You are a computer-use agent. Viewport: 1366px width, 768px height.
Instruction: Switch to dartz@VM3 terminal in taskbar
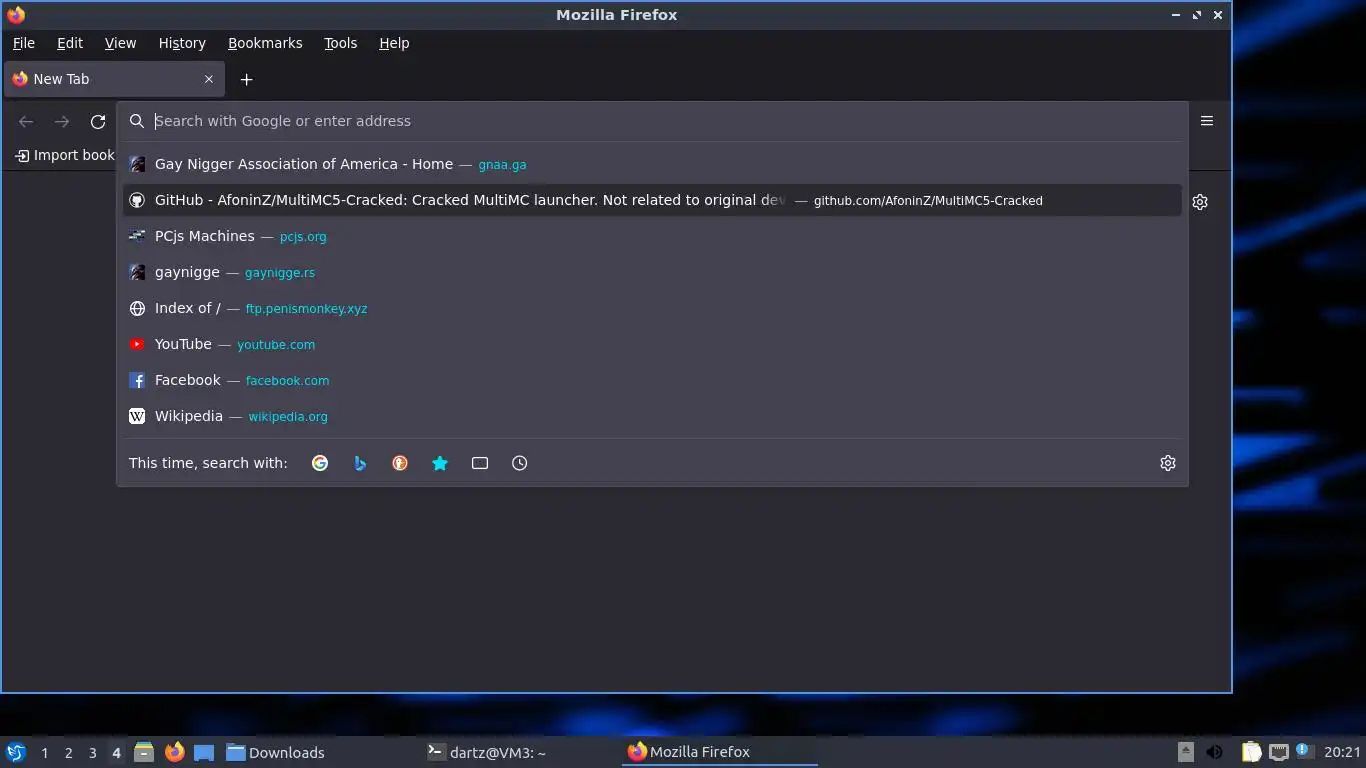pos(520,752)
